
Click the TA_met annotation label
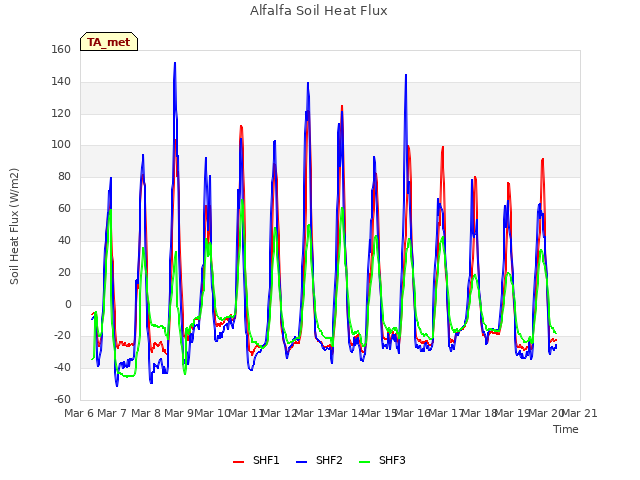tap(109, 42)
